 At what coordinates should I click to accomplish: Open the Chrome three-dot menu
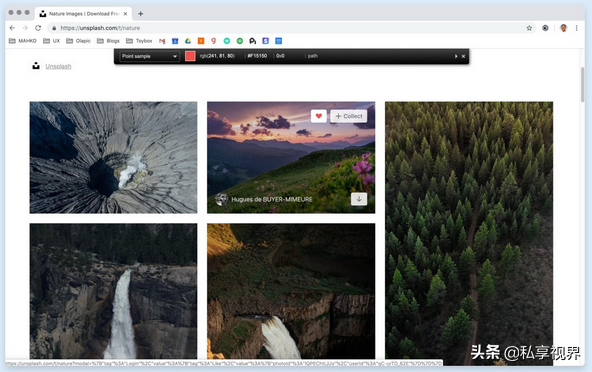pyautogui.click(x=577, y=28)
